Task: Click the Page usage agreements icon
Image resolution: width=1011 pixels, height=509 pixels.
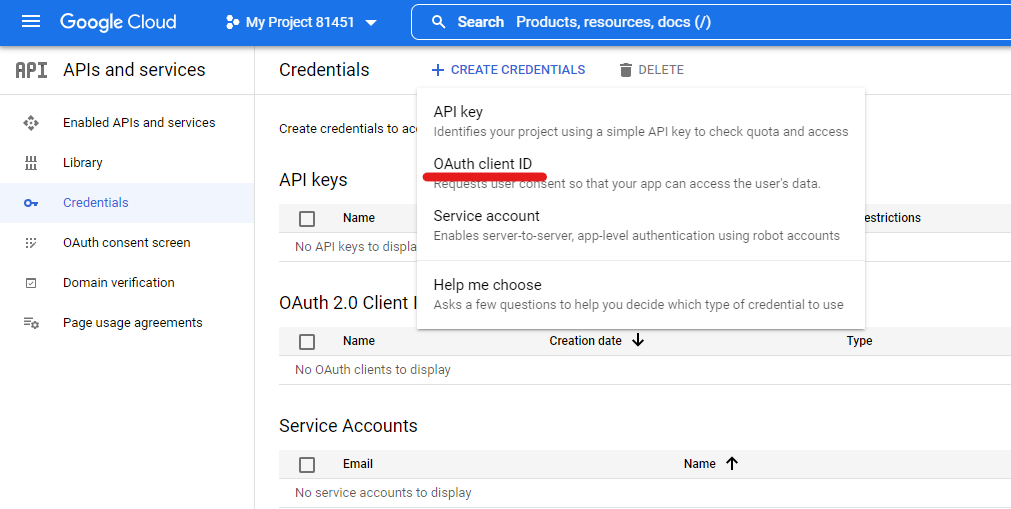Action: 32,323
